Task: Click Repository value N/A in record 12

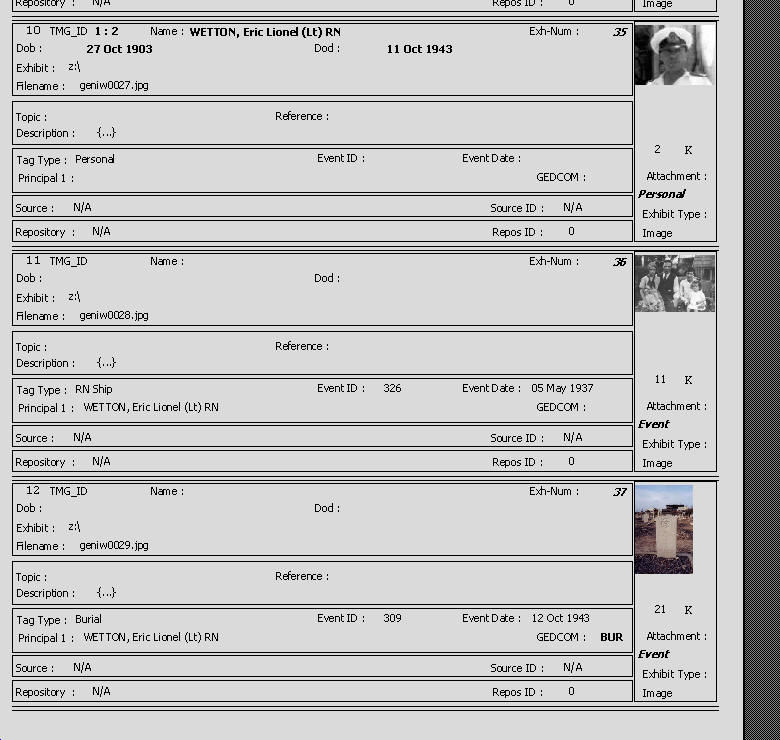Action: click(101, 691)
